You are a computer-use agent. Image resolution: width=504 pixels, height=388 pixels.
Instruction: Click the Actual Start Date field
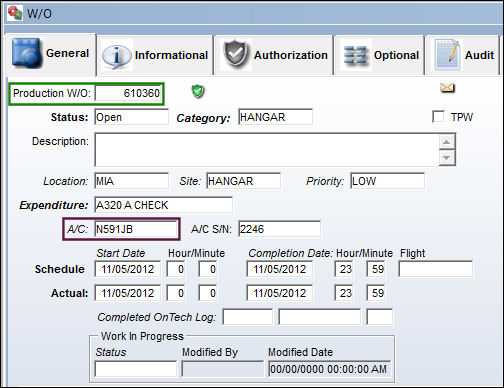pyautogui.click(x=127, y=293)
